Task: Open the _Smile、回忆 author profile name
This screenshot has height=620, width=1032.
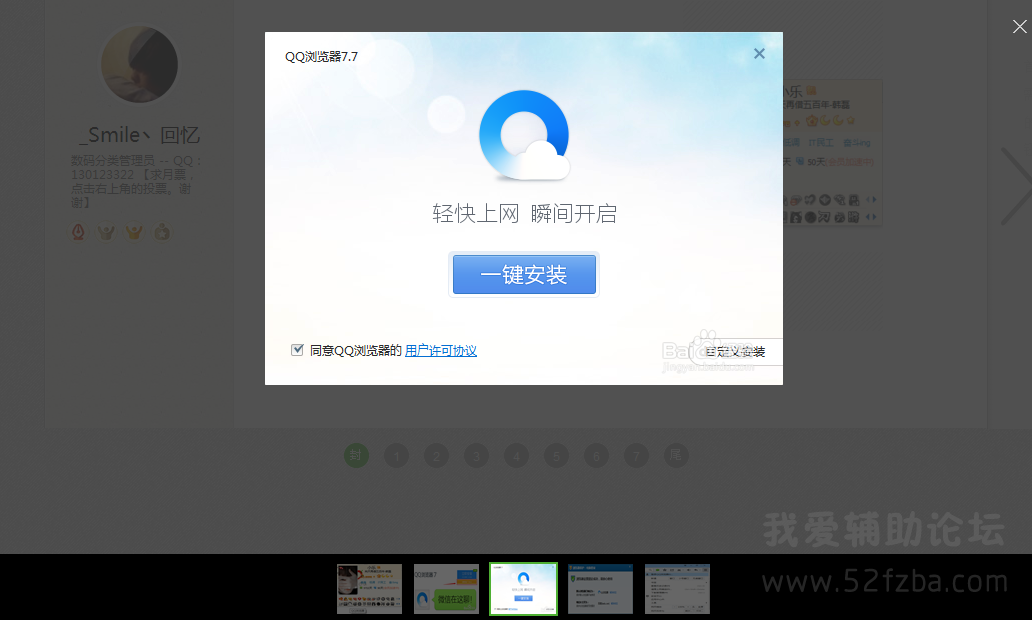Action: coord(139,135)
